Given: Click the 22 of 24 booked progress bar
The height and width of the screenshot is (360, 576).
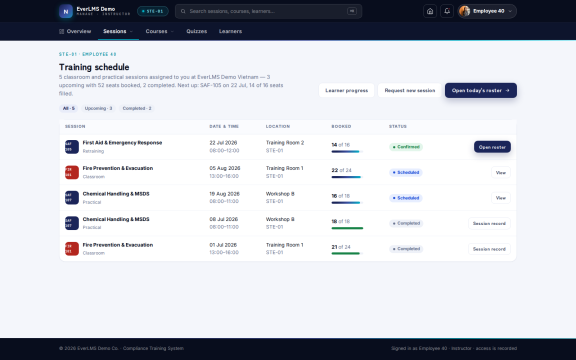Looking at the screenshot, I should [x=347, y=177].
